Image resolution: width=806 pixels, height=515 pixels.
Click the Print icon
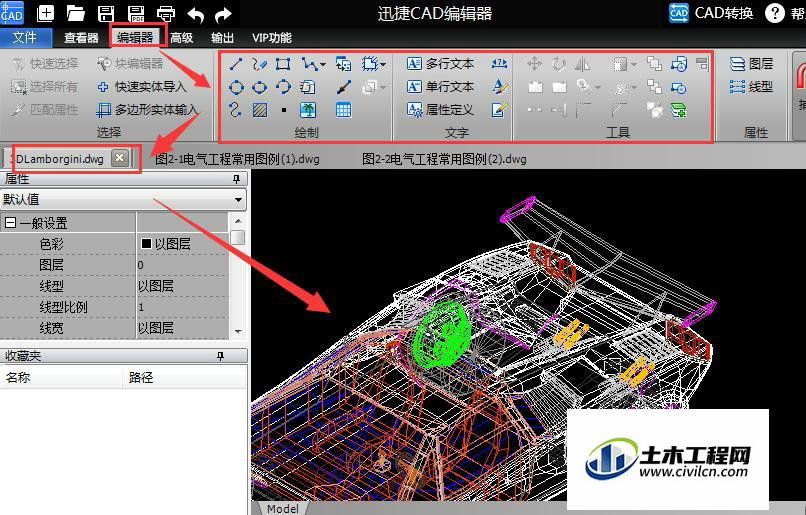coord(166,13)
